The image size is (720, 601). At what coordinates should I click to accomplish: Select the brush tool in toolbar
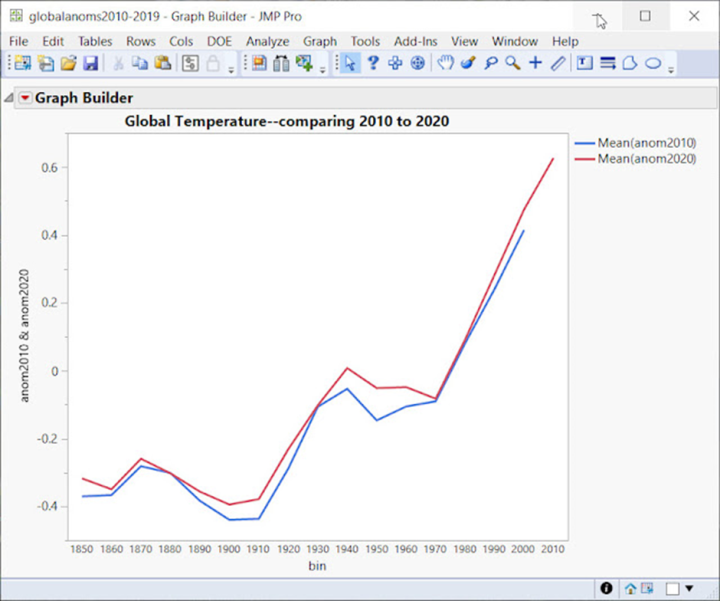coord(468,63)
